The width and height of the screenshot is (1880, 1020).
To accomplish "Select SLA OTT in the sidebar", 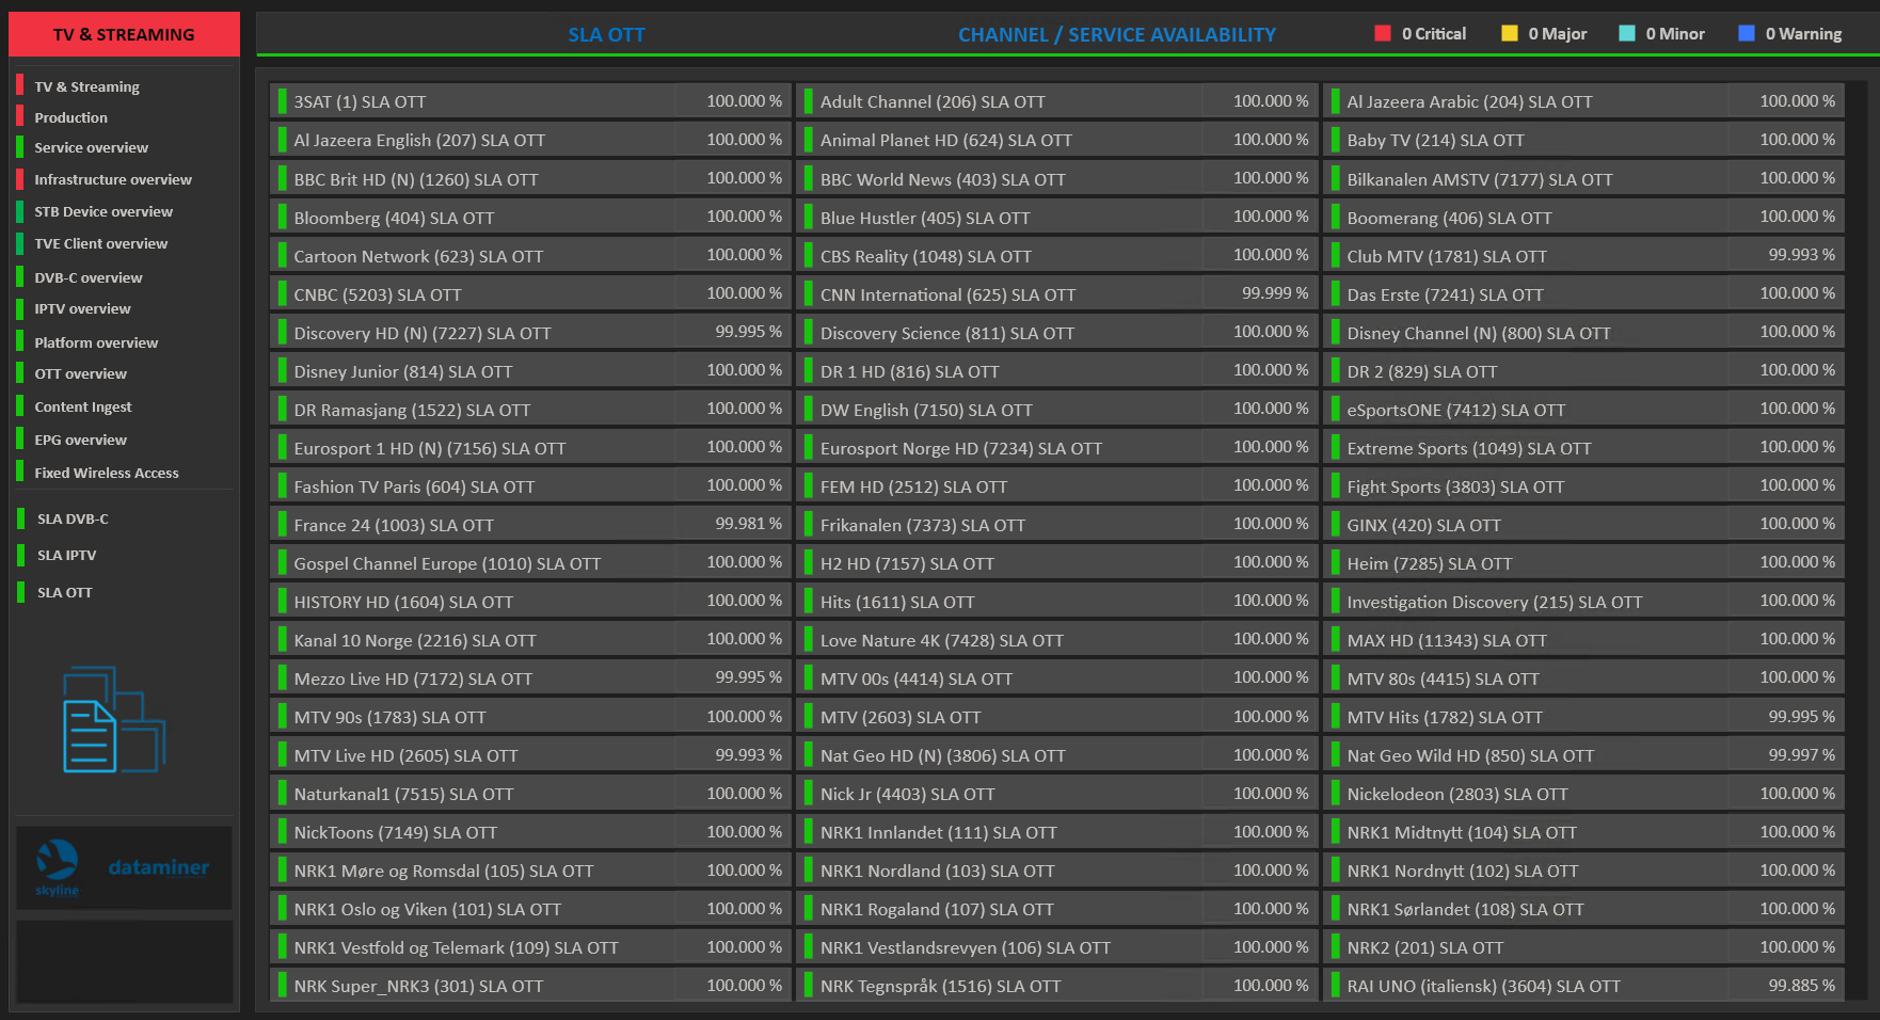I will [x=64, y=593].
